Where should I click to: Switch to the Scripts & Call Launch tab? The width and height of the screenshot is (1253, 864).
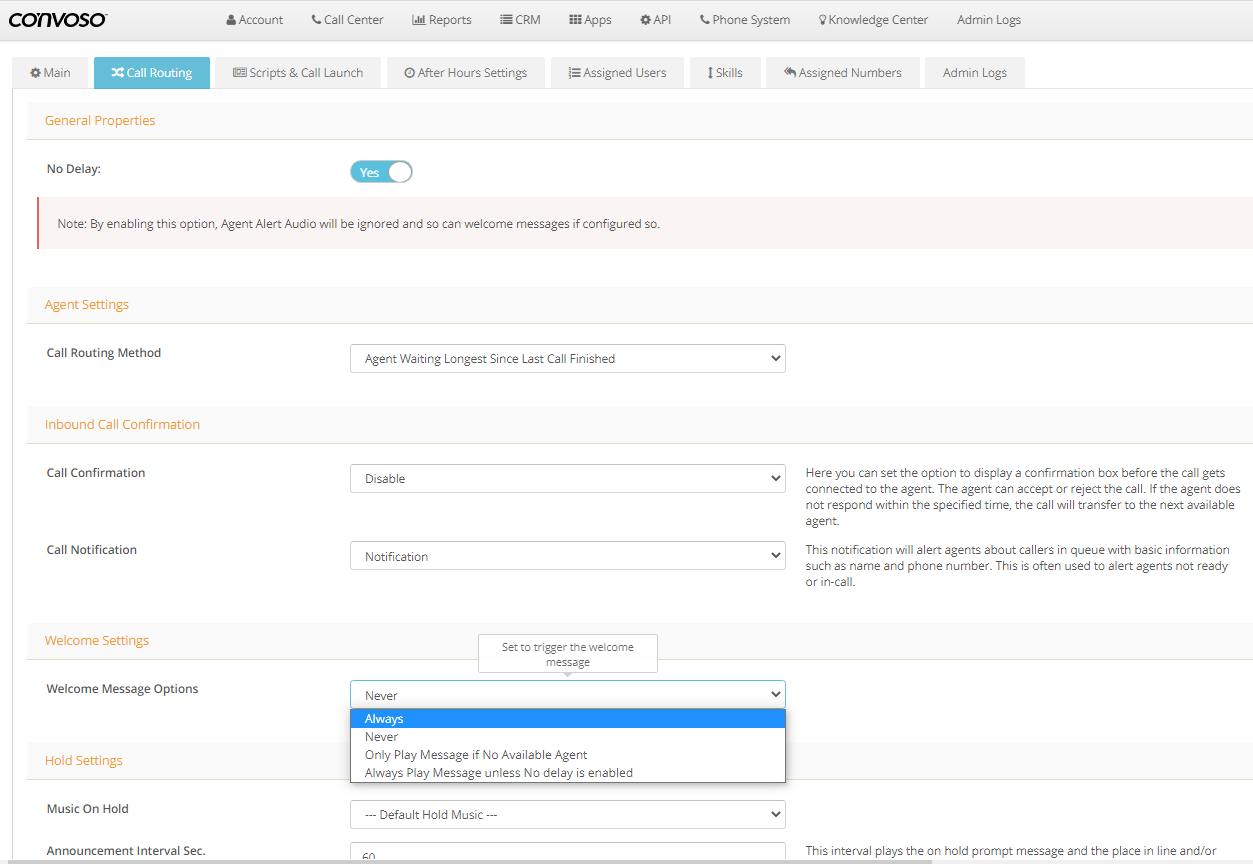pos(298,73)
